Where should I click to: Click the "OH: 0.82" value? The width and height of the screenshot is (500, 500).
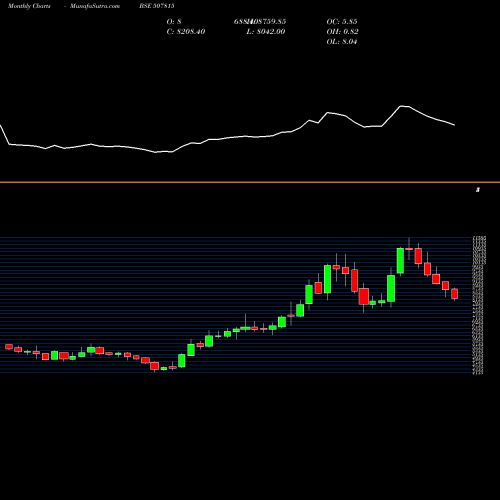click(342, 32)
